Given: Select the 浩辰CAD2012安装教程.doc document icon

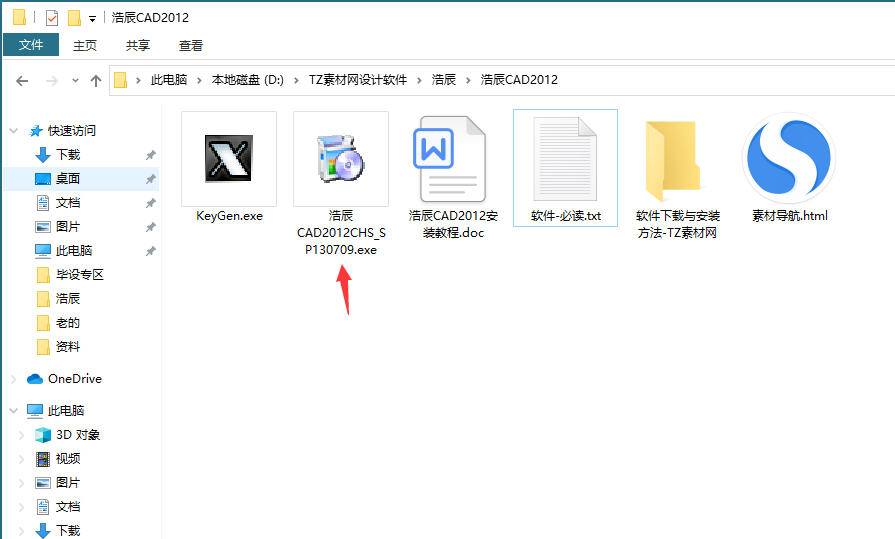Looking at the screenshot, I should pyautogui.click(x=450, y=159).
